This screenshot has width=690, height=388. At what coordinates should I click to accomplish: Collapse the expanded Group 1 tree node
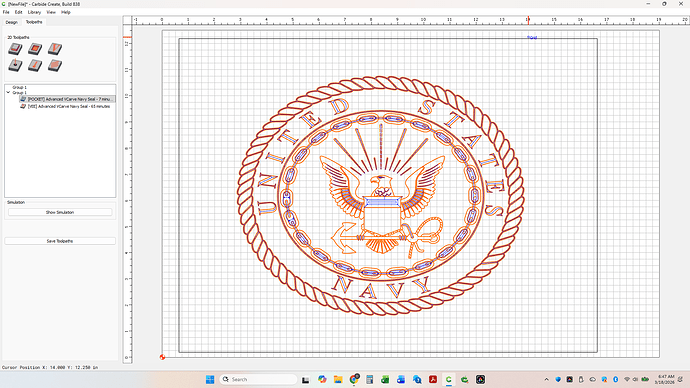tap(8, 93)
